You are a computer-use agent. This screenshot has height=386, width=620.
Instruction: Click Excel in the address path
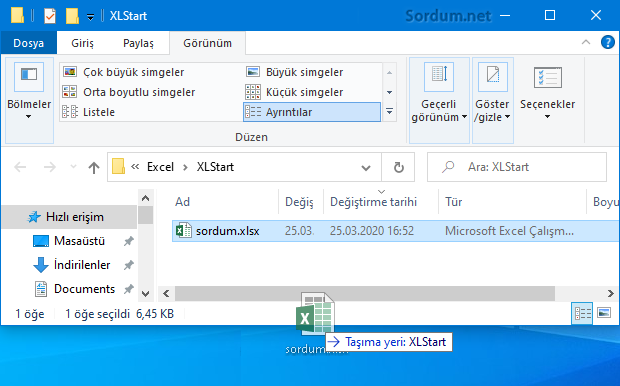[x=160, y=167]
